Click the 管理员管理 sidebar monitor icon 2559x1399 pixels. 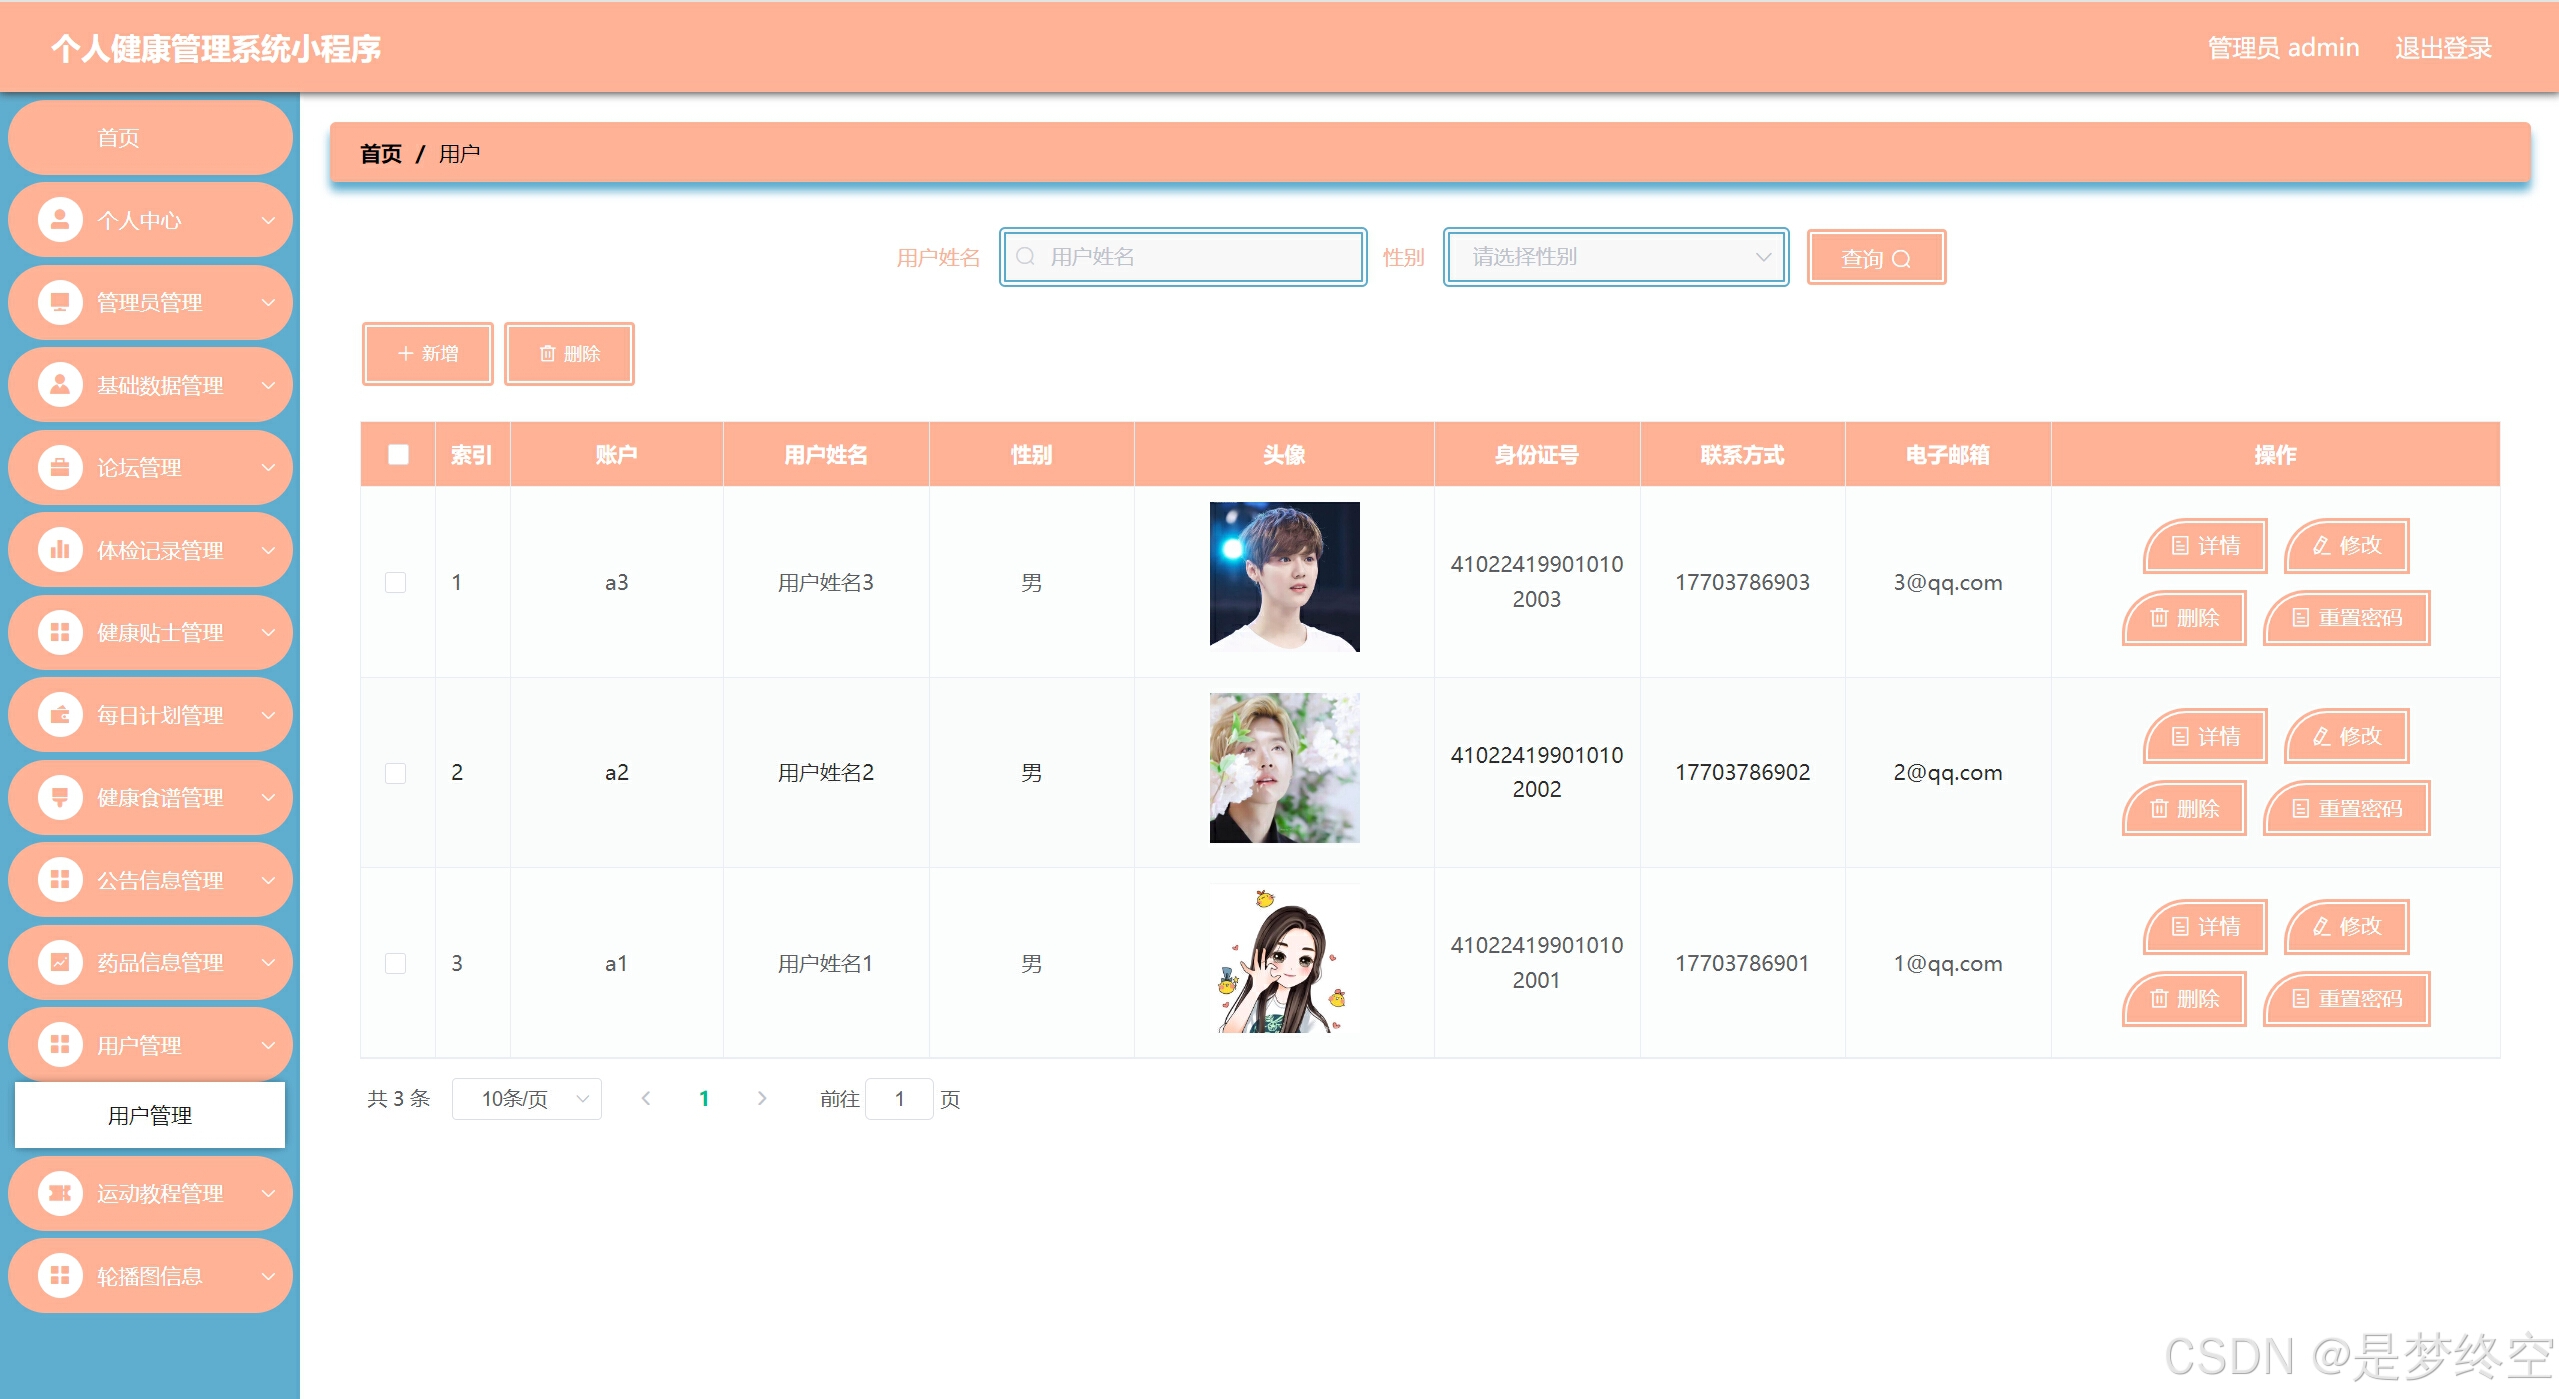[60, 302]
